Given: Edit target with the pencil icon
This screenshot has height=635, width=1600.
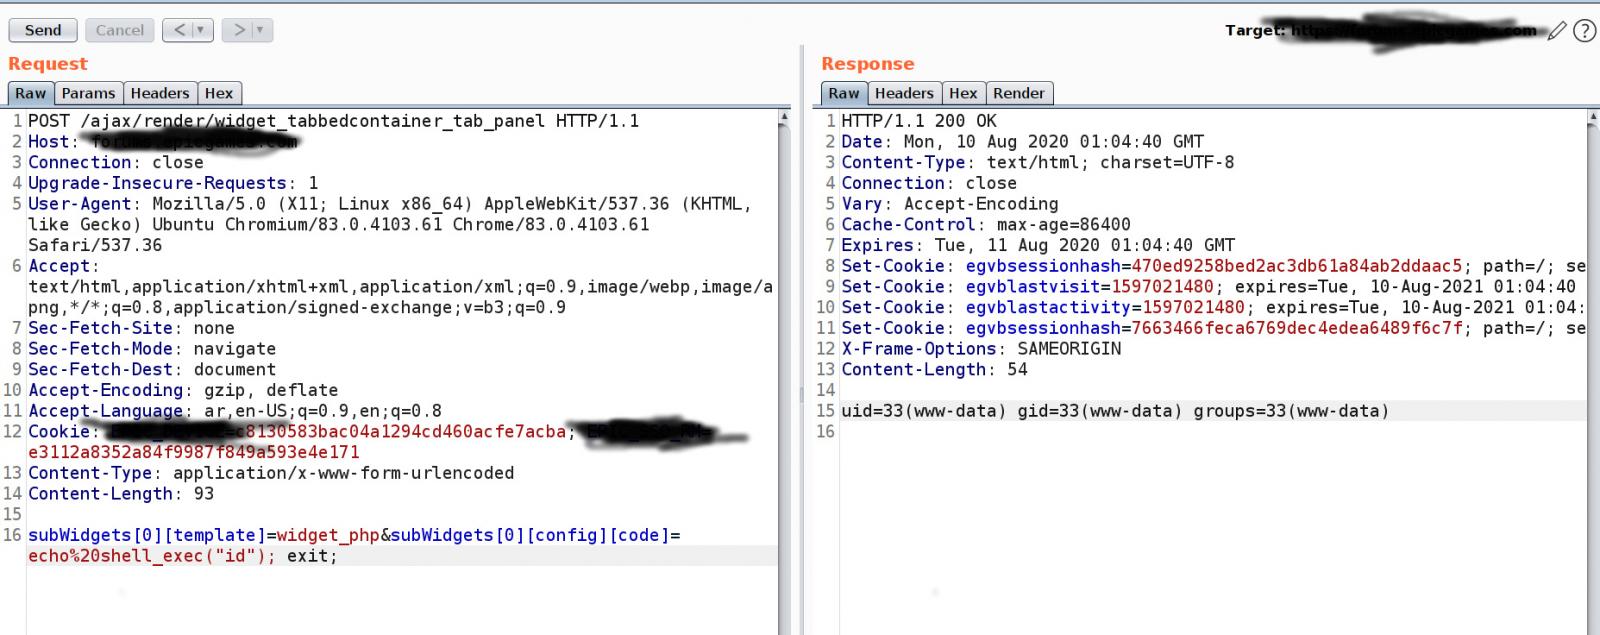Looking at the screenshot, I should point(1557,31).
